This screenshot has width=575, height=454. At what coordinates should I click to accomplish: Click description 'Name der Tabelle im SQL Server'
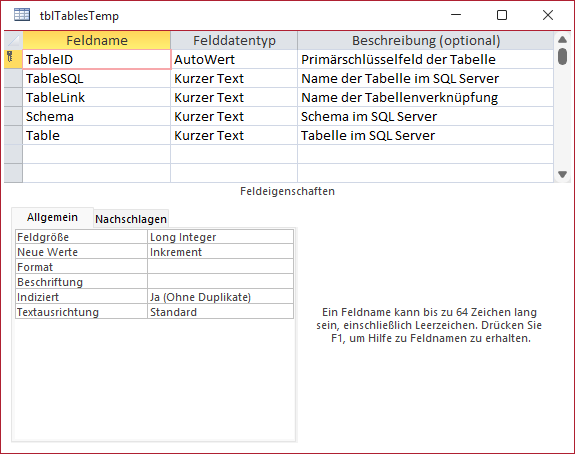click(x=426, y=78)
